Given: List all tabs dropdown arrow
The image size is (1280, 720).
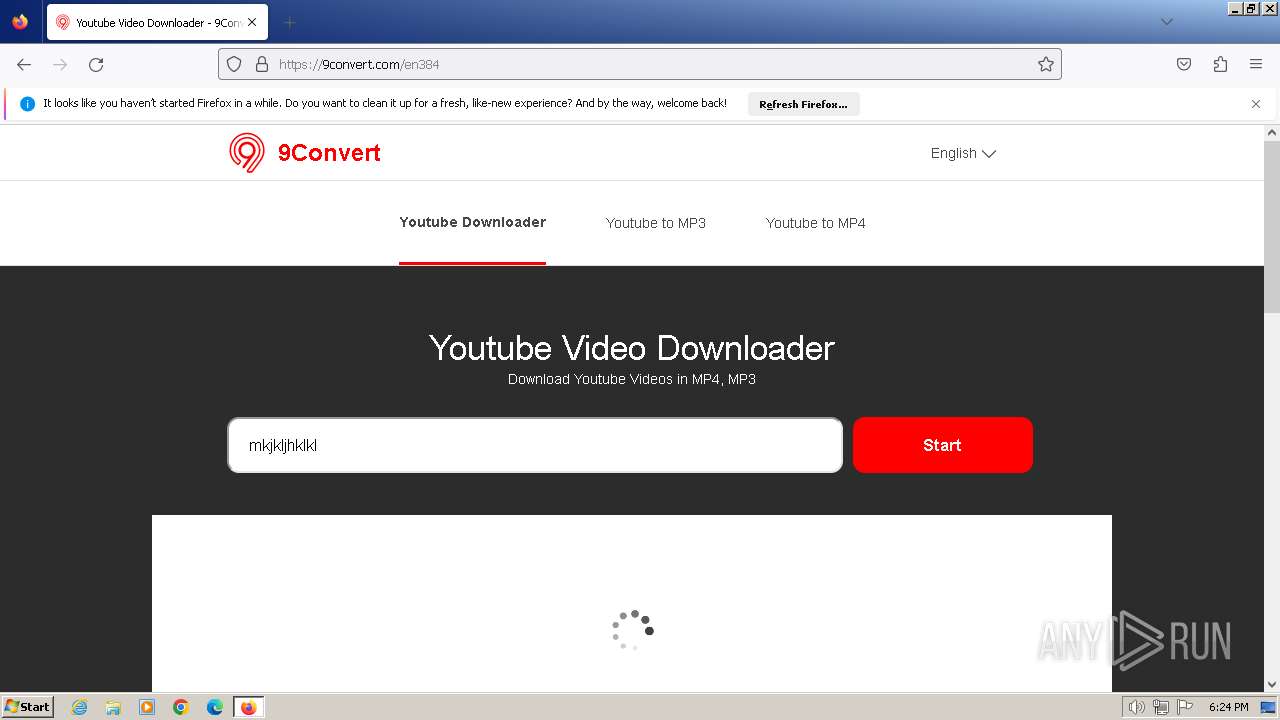Looking at the screenshot, I should tap(1166, 22).
